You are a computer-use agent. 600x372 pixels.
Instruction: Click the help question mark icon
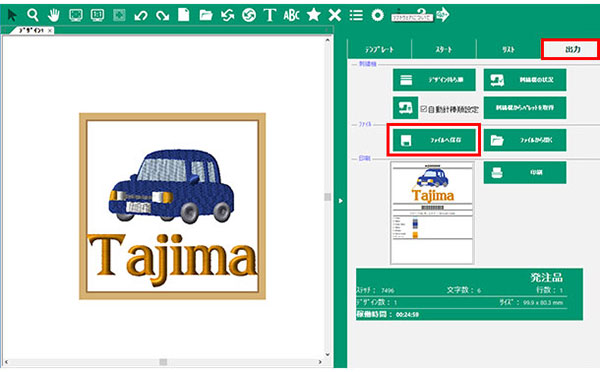pos(421,12)
